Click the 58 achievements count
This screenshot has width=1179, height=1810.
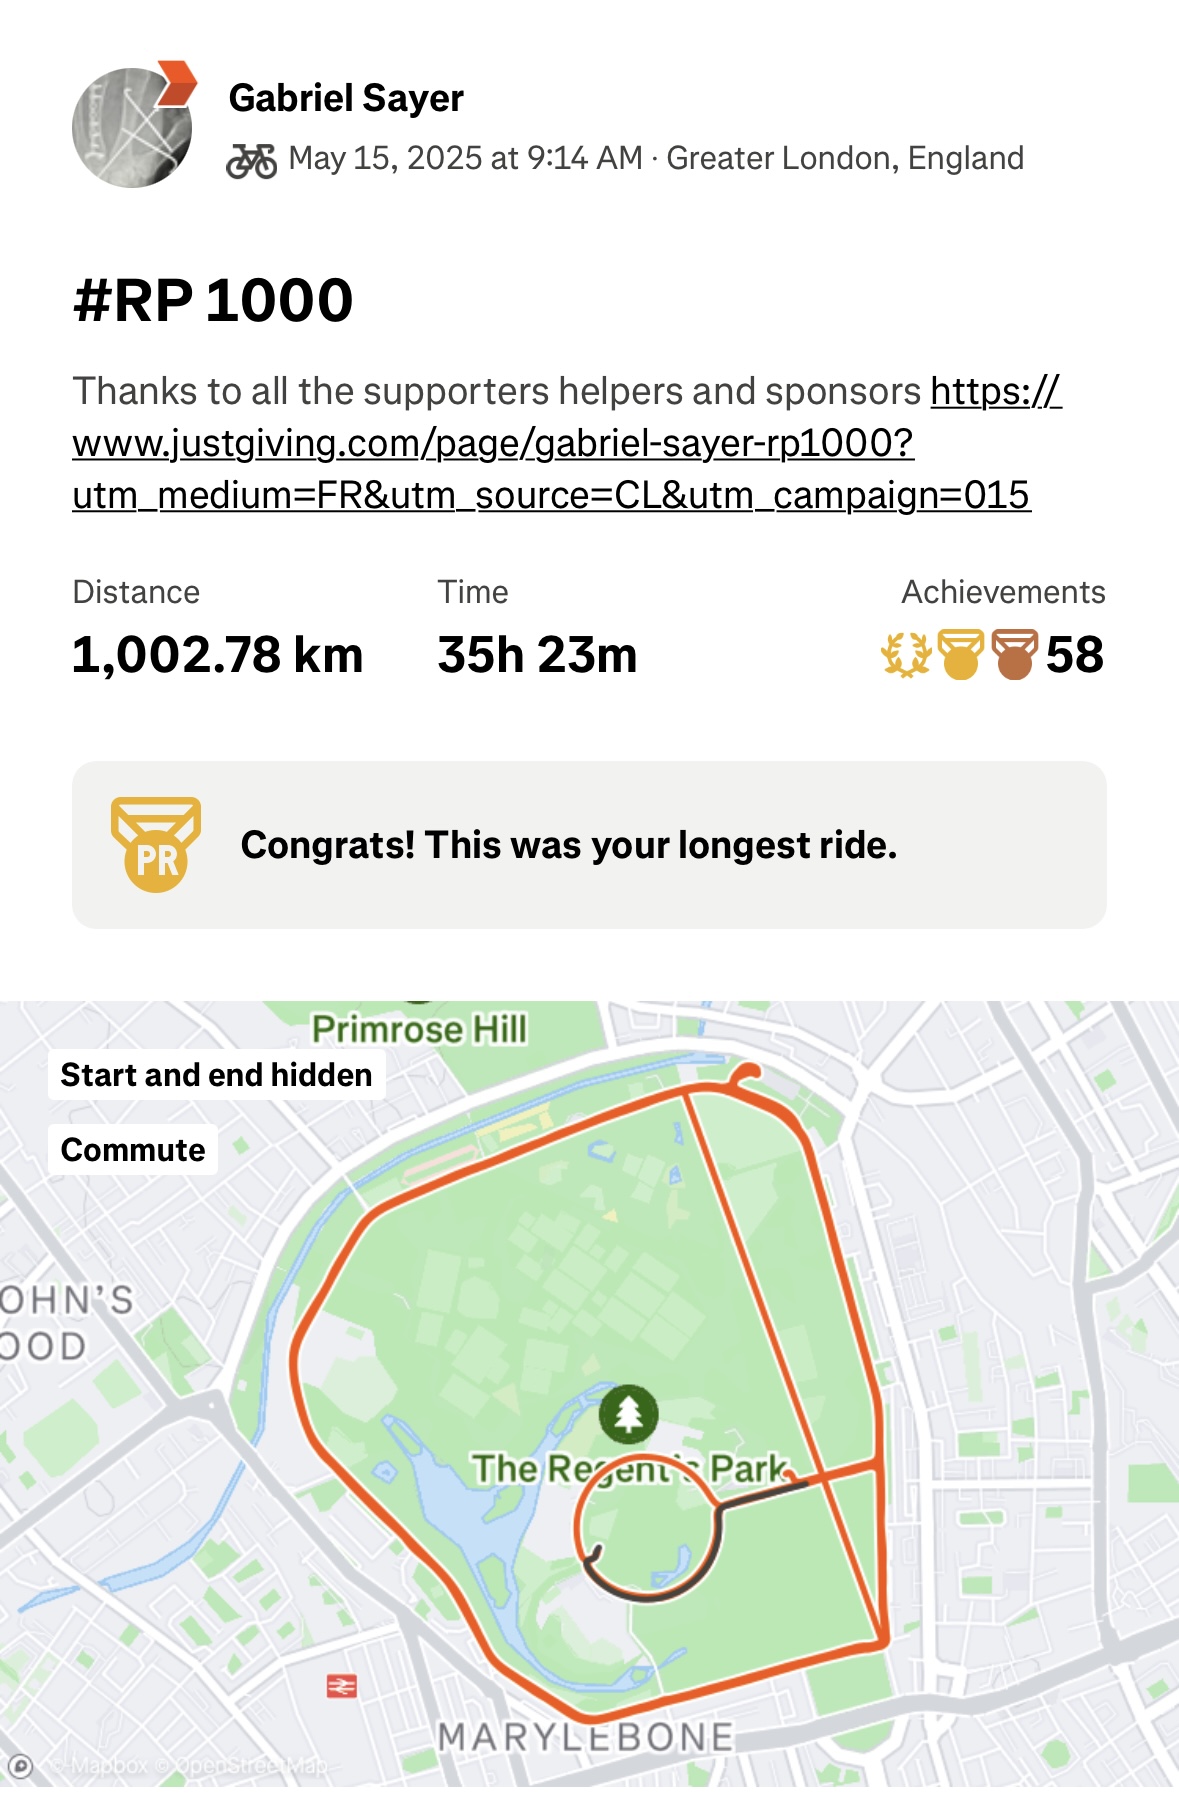(1075, 655)
